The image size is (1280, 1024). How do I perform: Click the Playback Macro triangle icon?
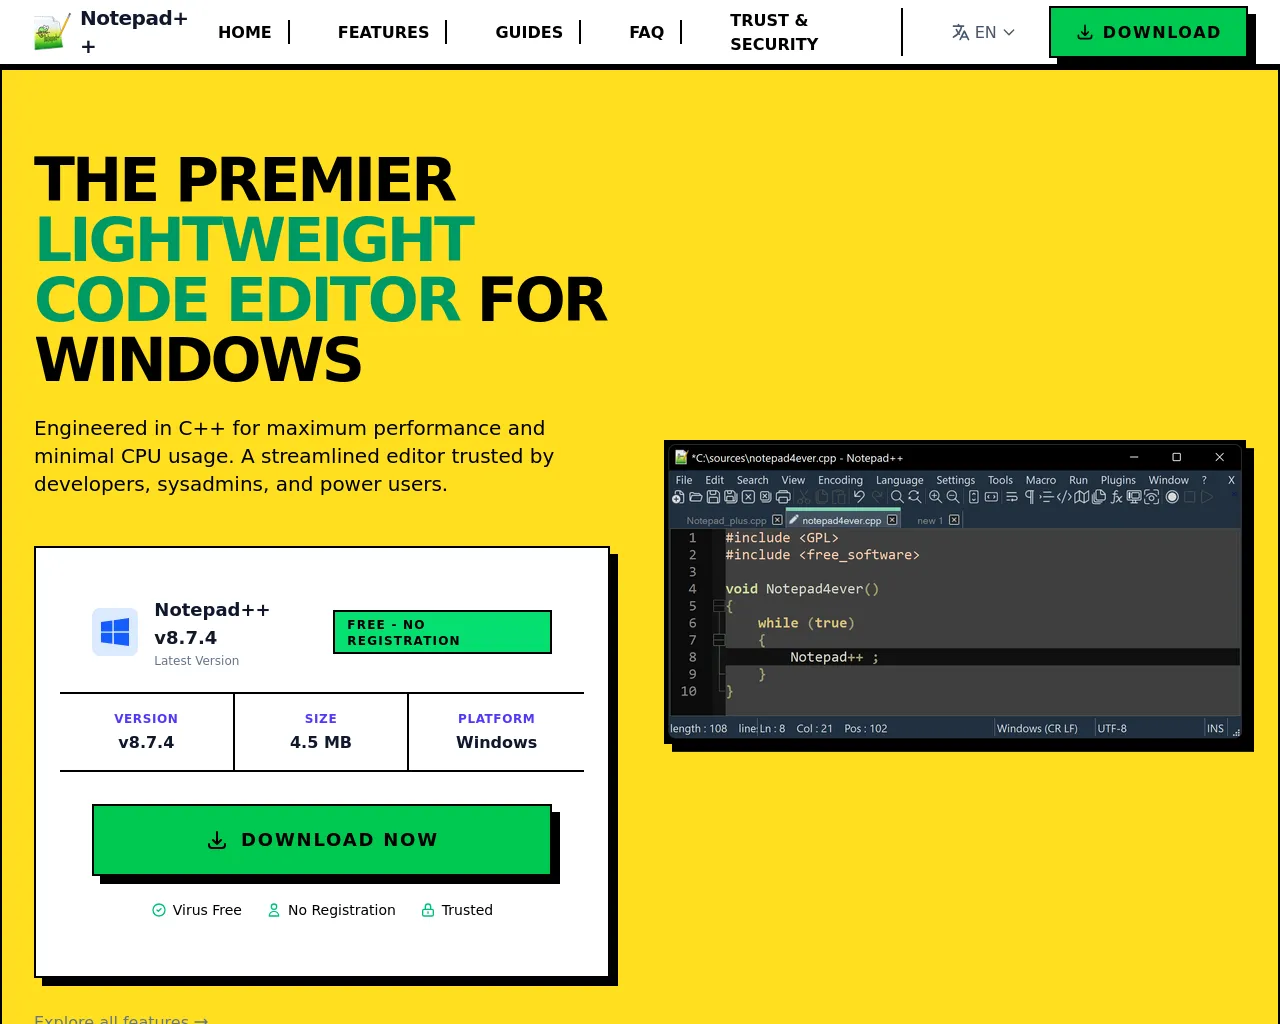point(1207,497)
